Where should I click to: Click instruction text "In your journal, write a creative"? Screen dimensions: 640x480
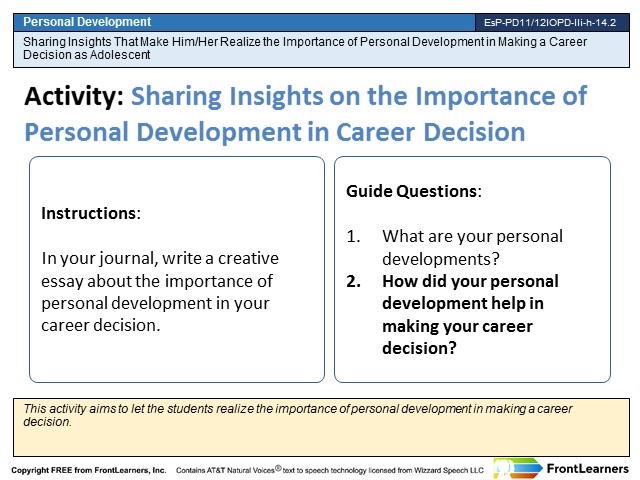pos(160,258)
